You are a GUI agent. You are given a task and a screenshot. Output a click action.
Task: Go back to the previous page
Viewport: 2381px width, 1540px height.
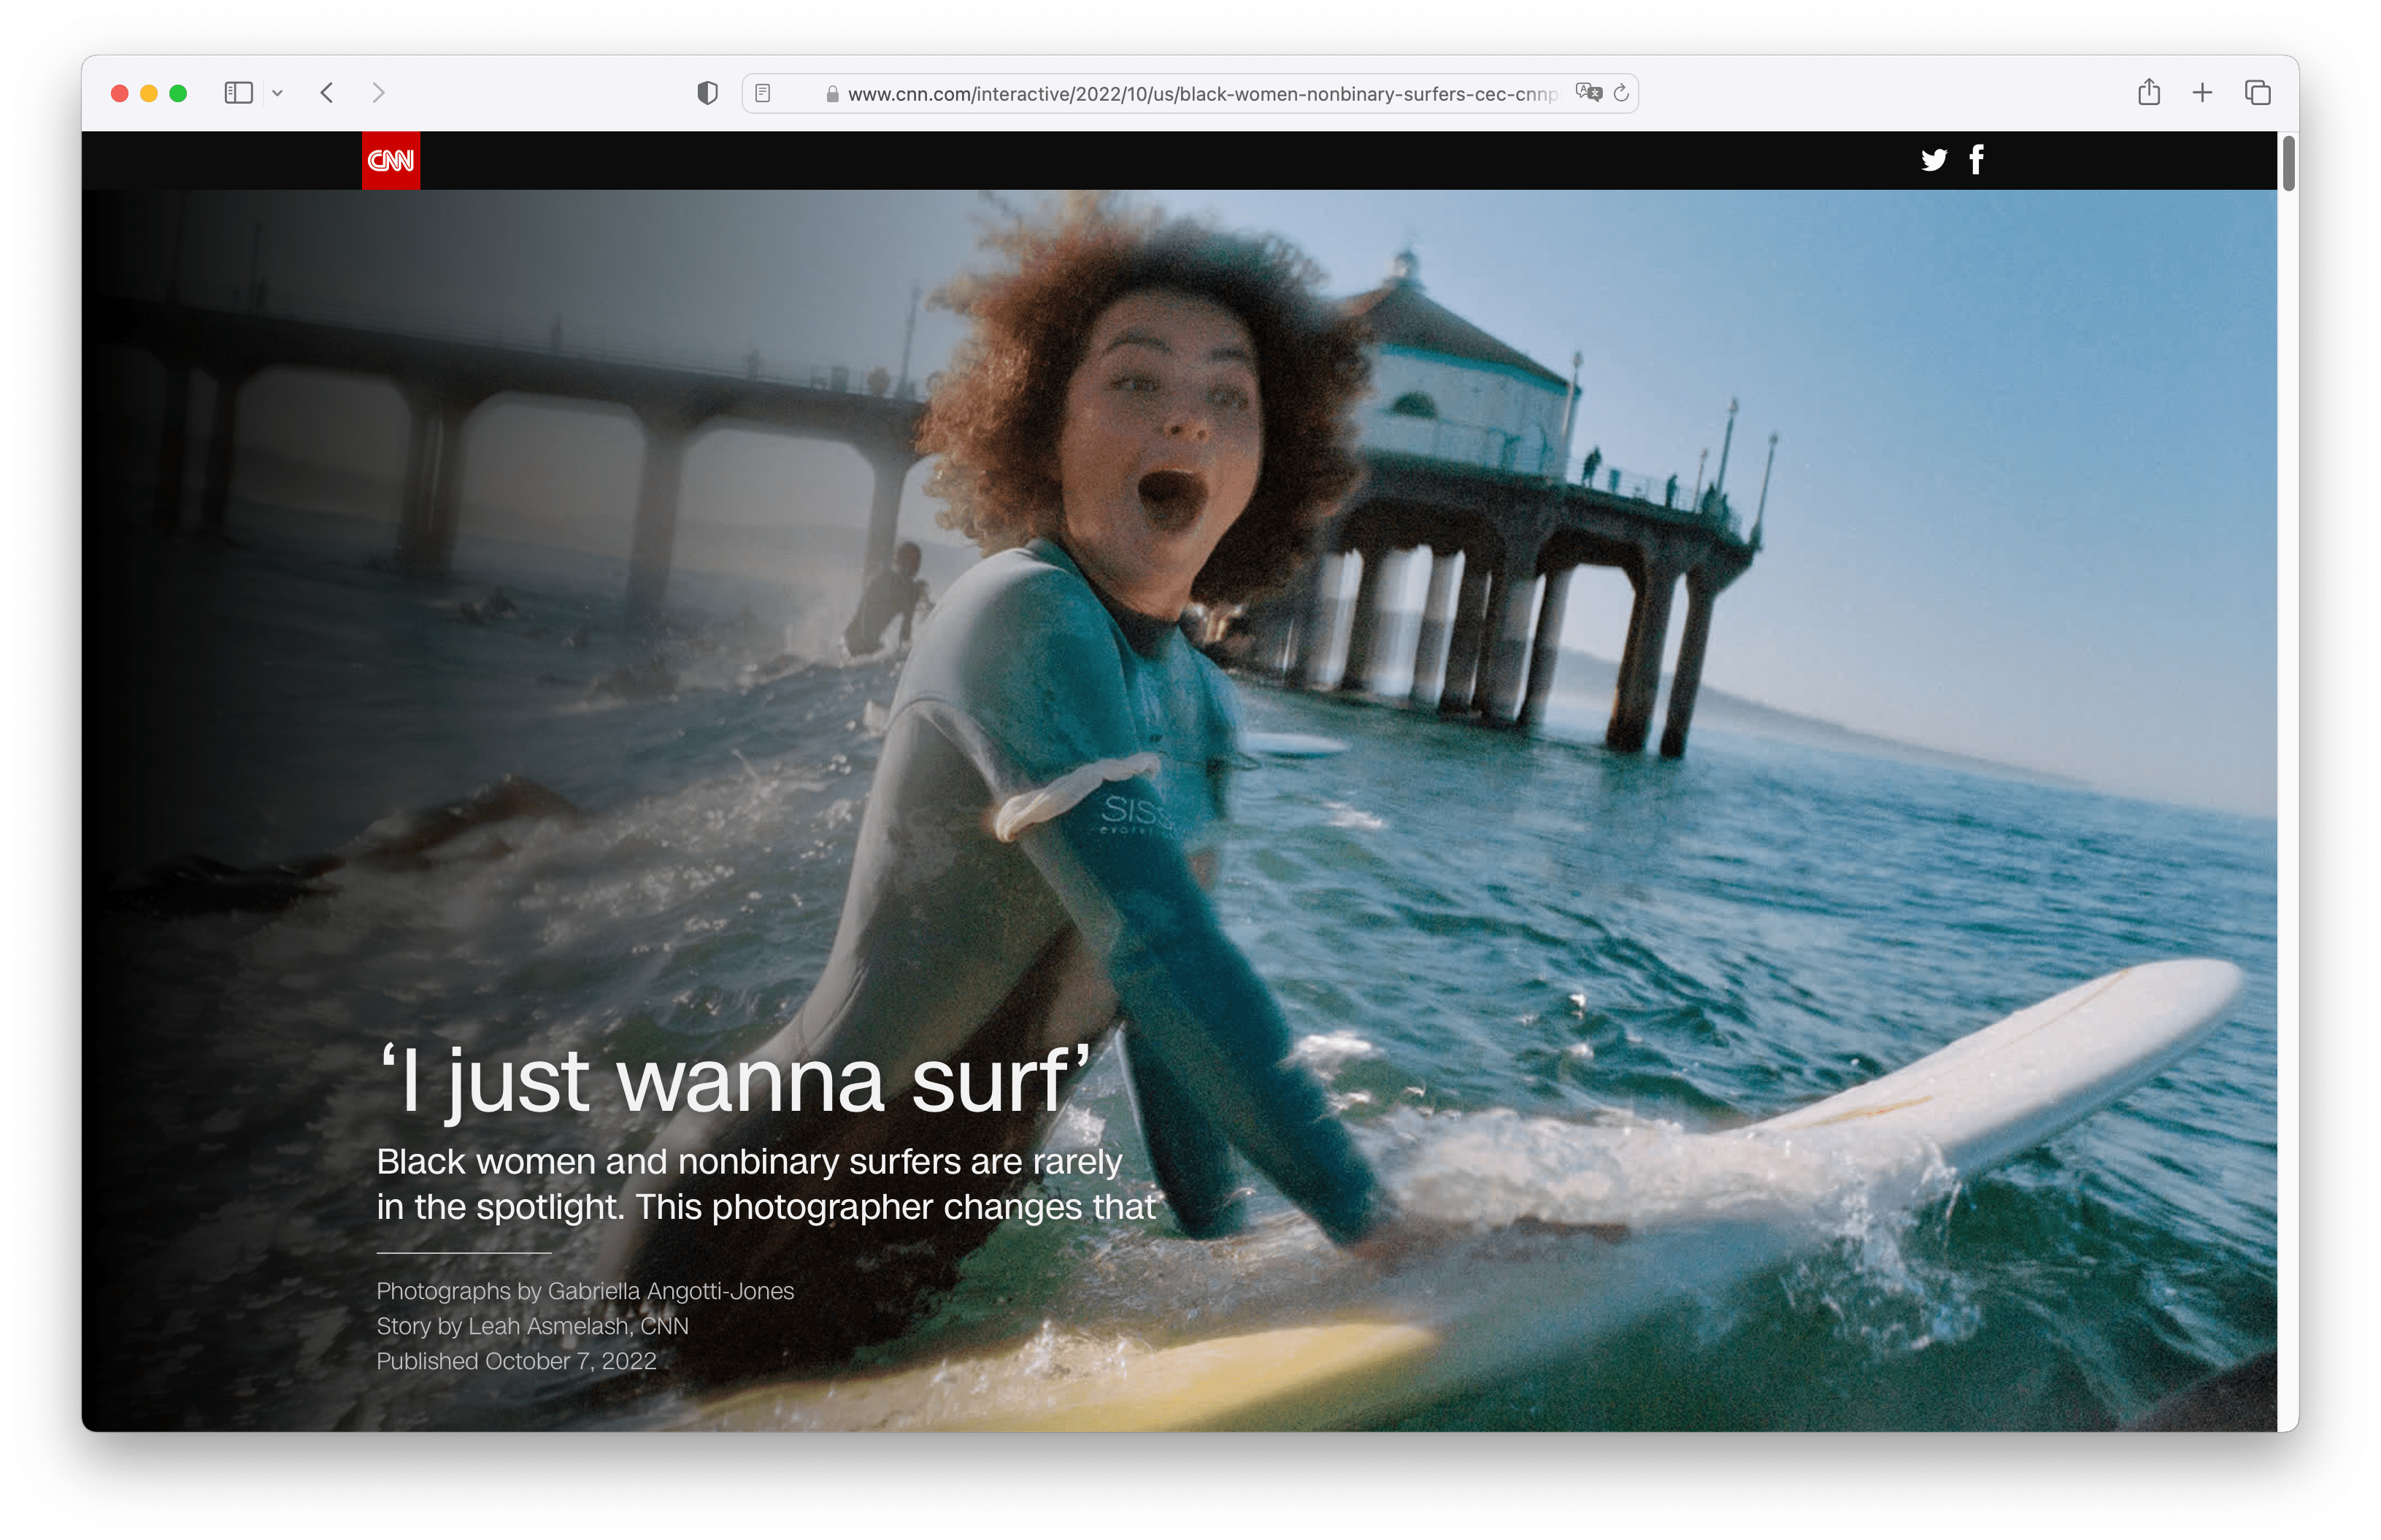point(327,93)
